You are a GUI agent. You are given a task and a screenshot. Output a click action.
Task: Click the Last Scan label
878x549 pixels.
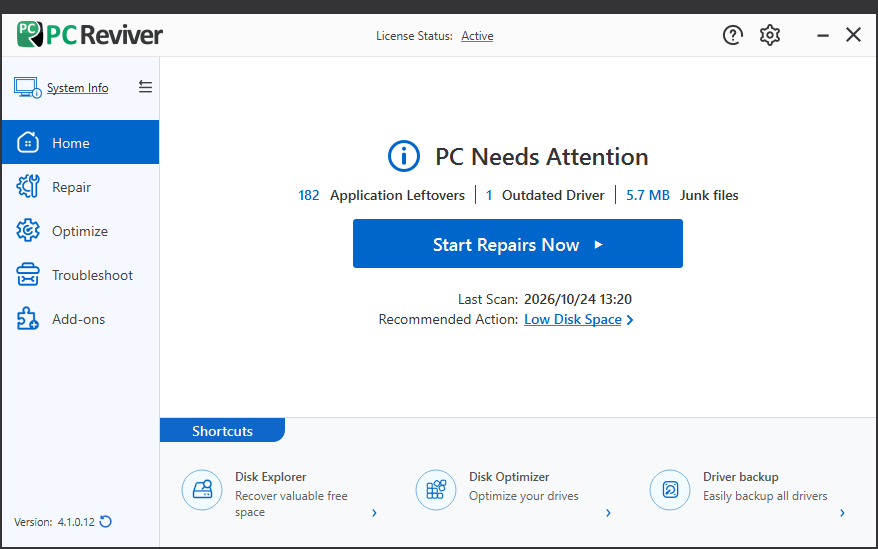pyautogui.click(x=488, y=299)
